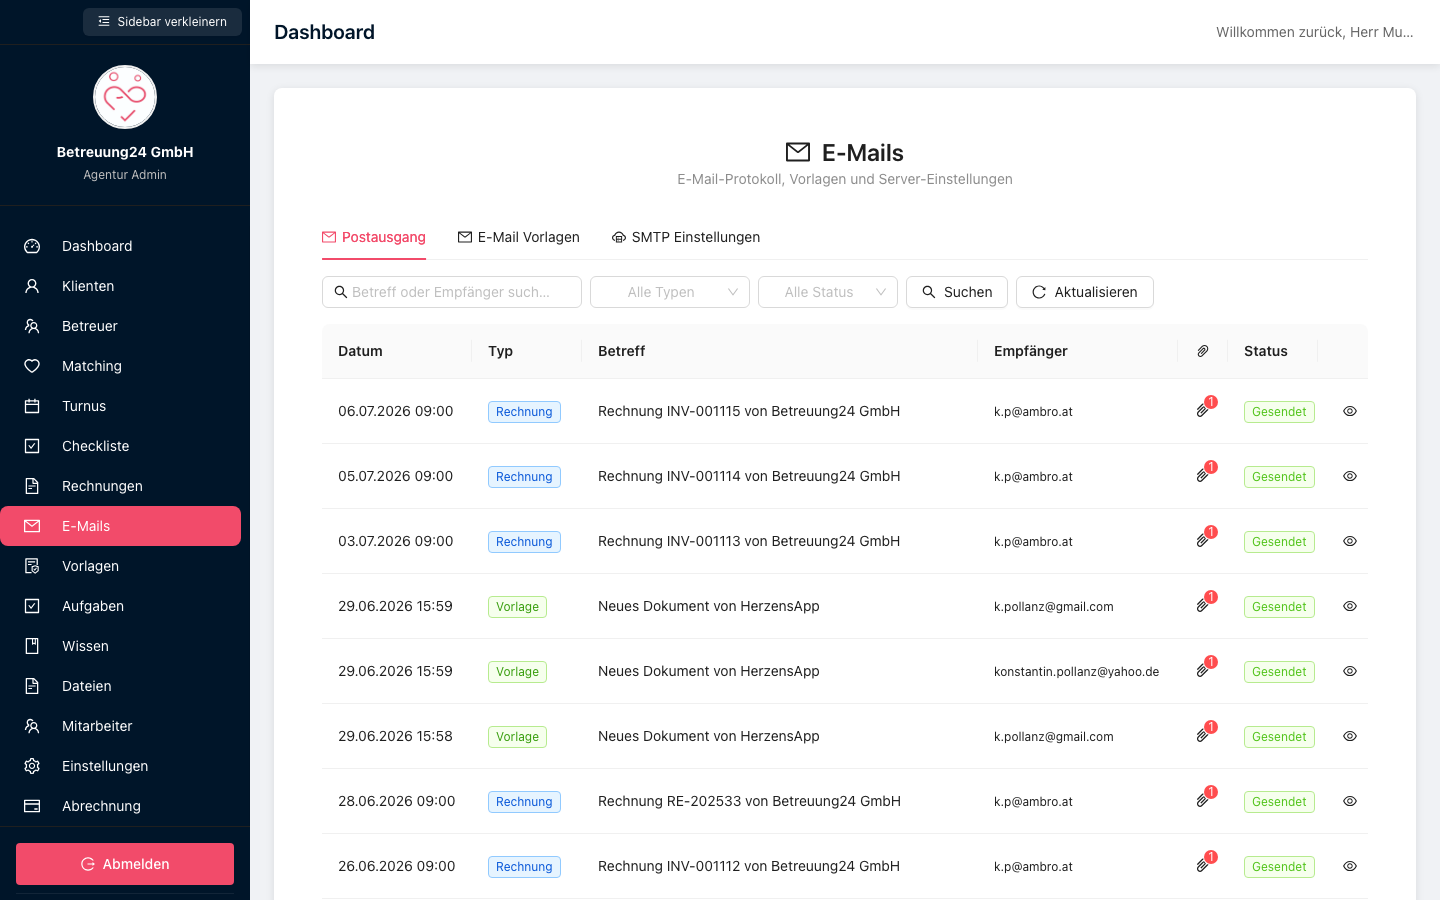The image size is (1440, 900).
Task: Click the E-Mails envelope icon in sidebar
Action: [x=32, y=526]
